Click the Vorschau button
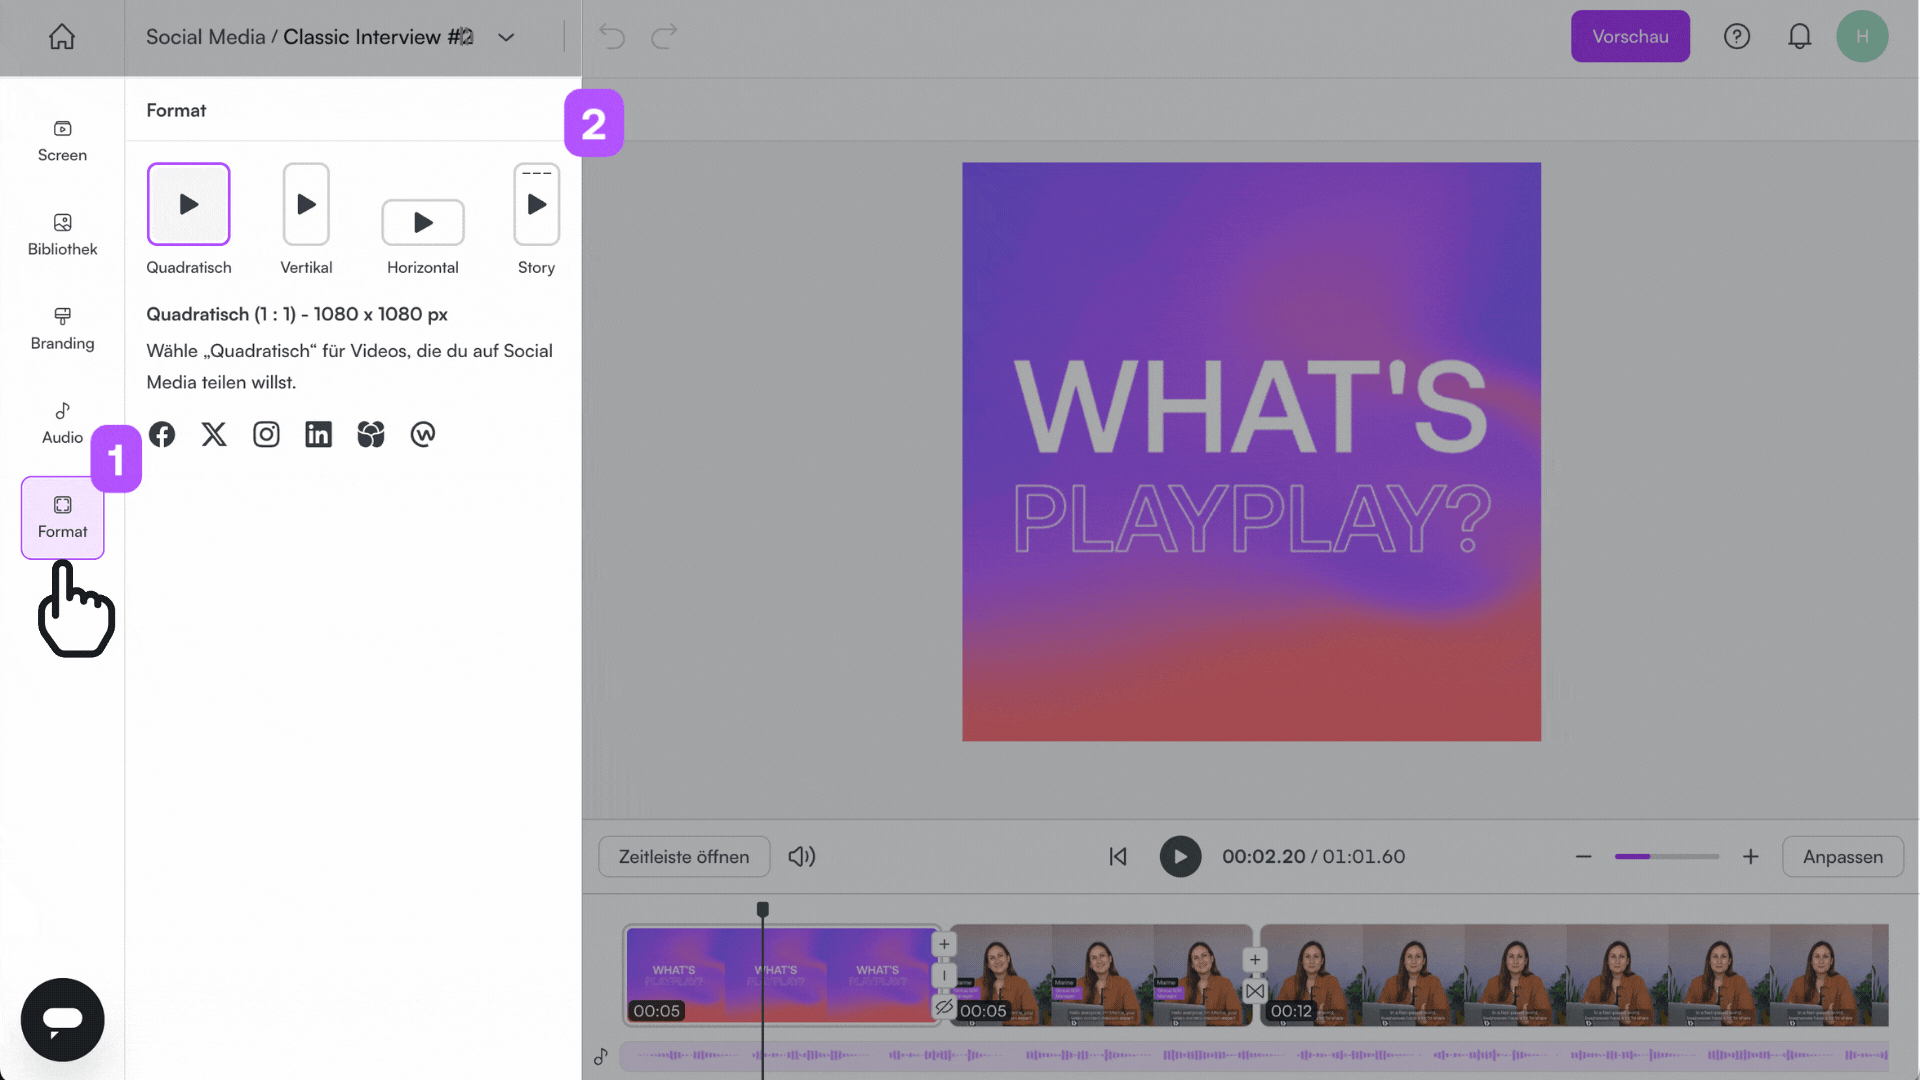This screenshot has height=1080, width=1920. point(1630,36)
